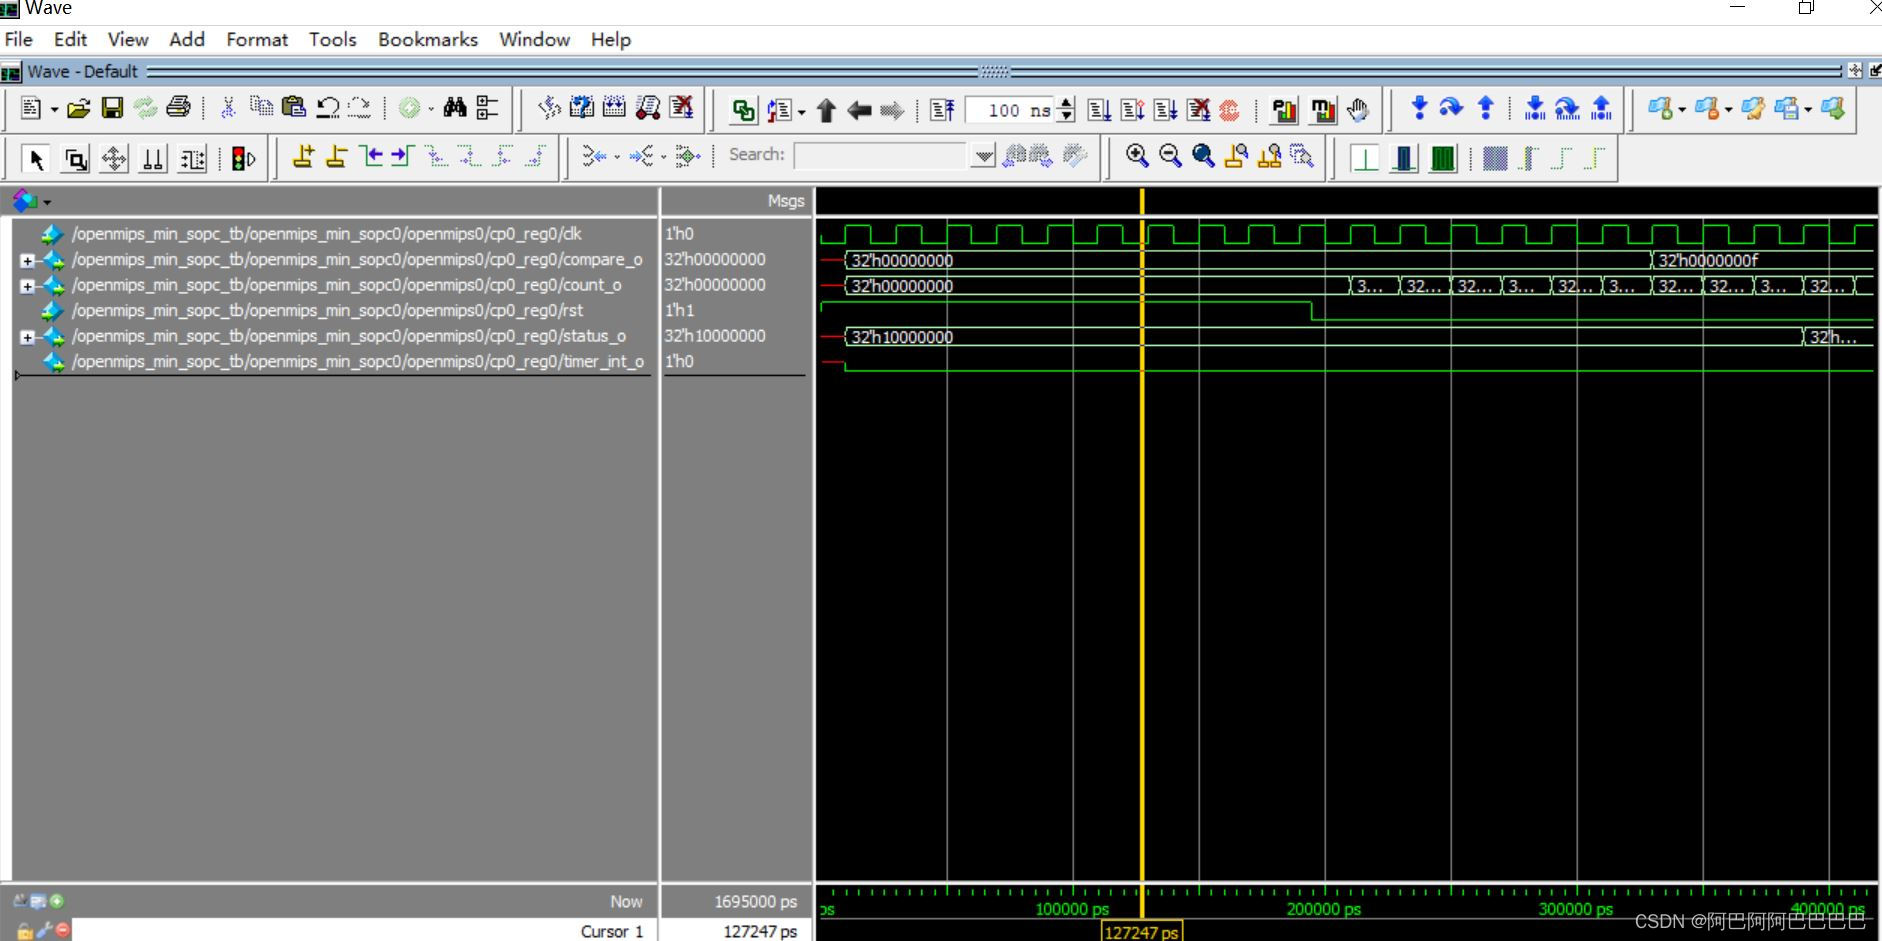
Task: Open the Format menu
Action: pos(257,39)
